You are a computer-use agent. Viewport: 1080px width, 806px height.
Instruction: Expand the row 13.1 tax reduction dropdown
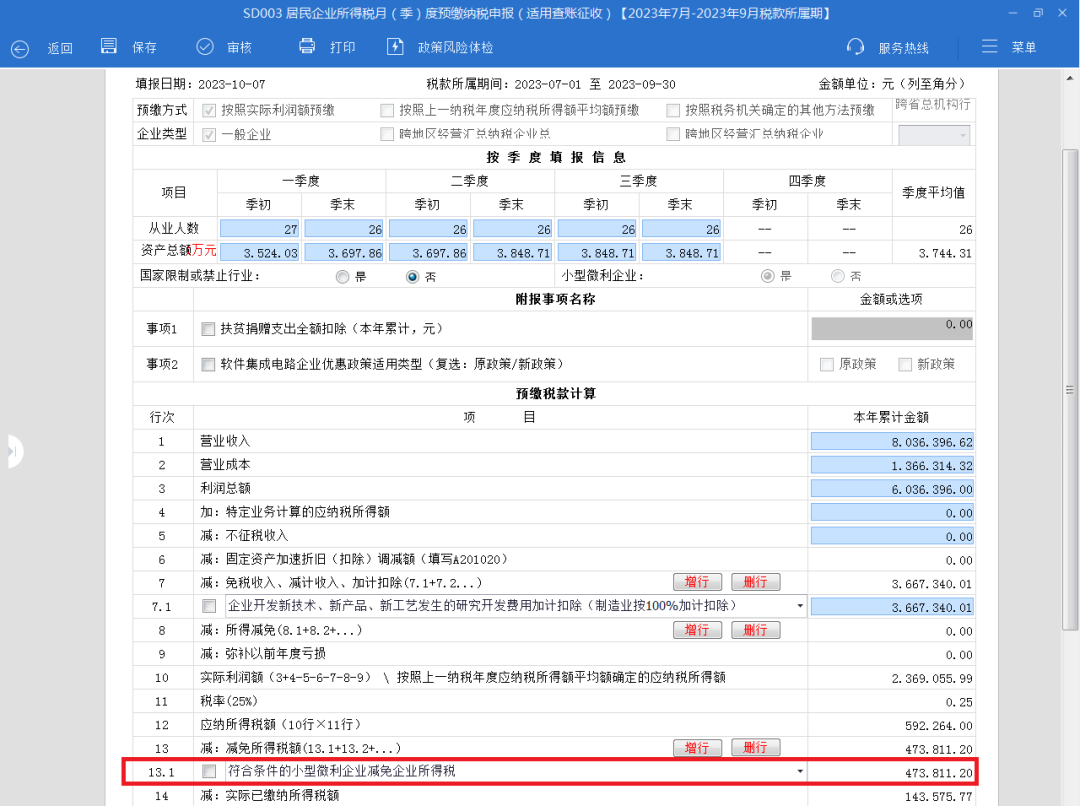point(799,772)
